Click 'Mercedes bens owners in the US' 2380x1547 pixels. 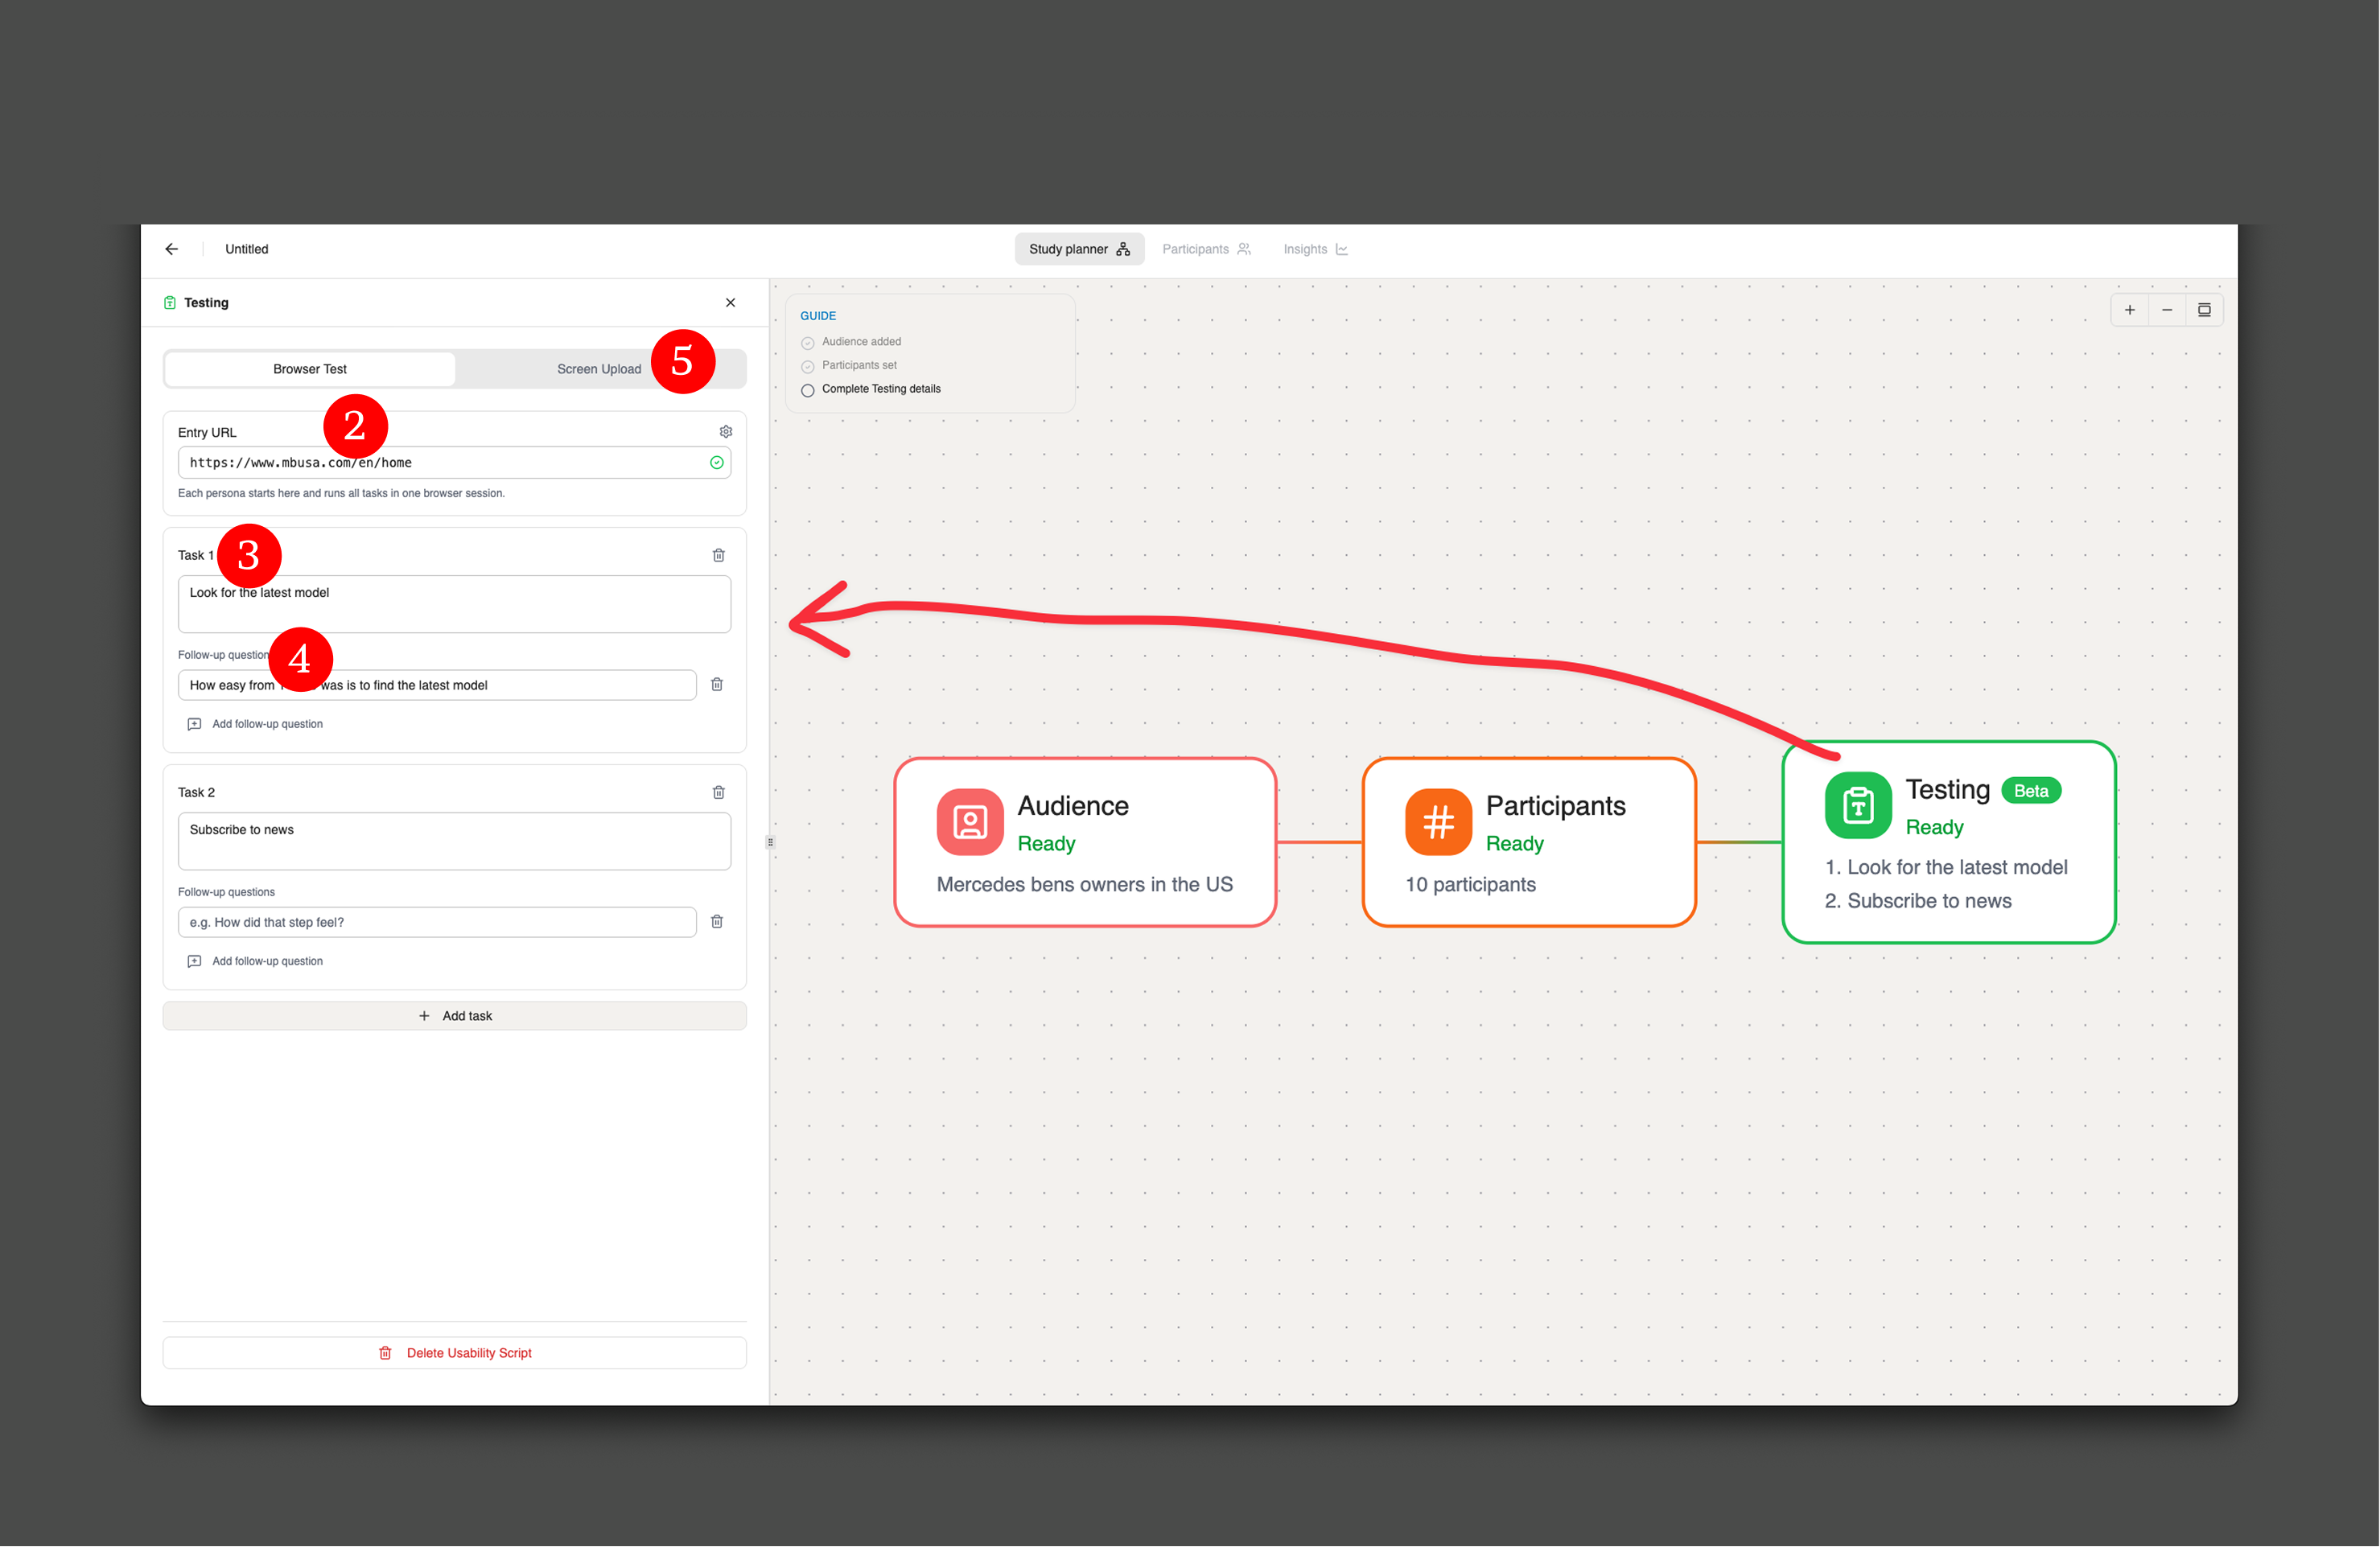click(1084, 884)
